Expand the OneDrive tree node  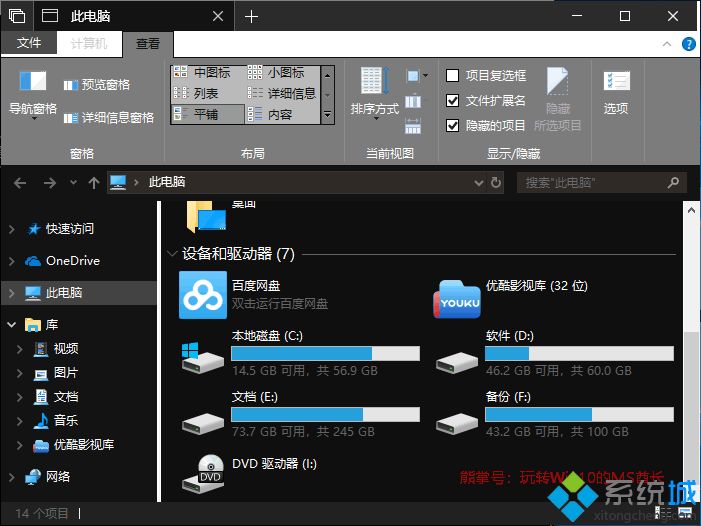click(12, 261)
